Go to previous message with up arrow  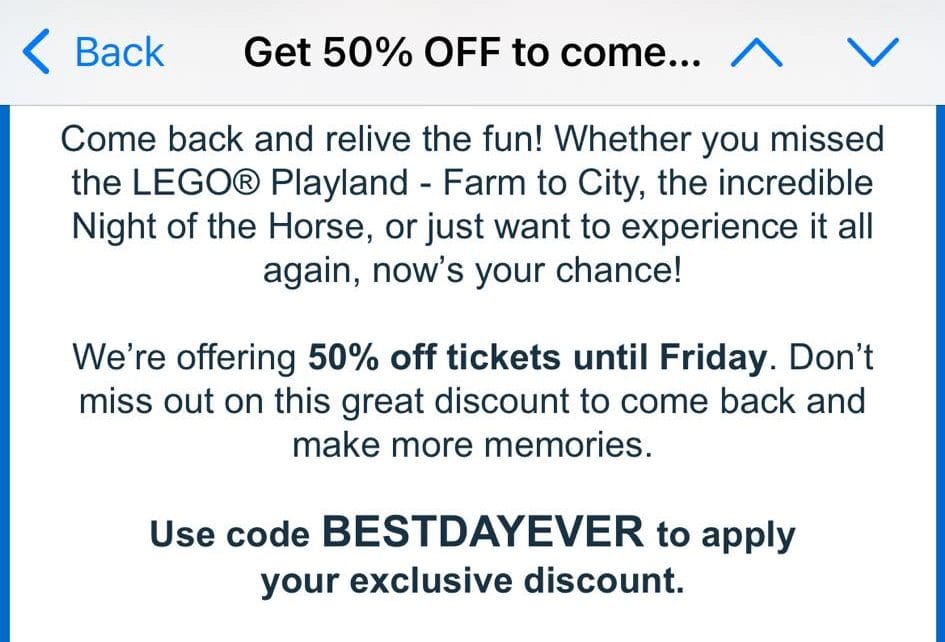[756, 52]
